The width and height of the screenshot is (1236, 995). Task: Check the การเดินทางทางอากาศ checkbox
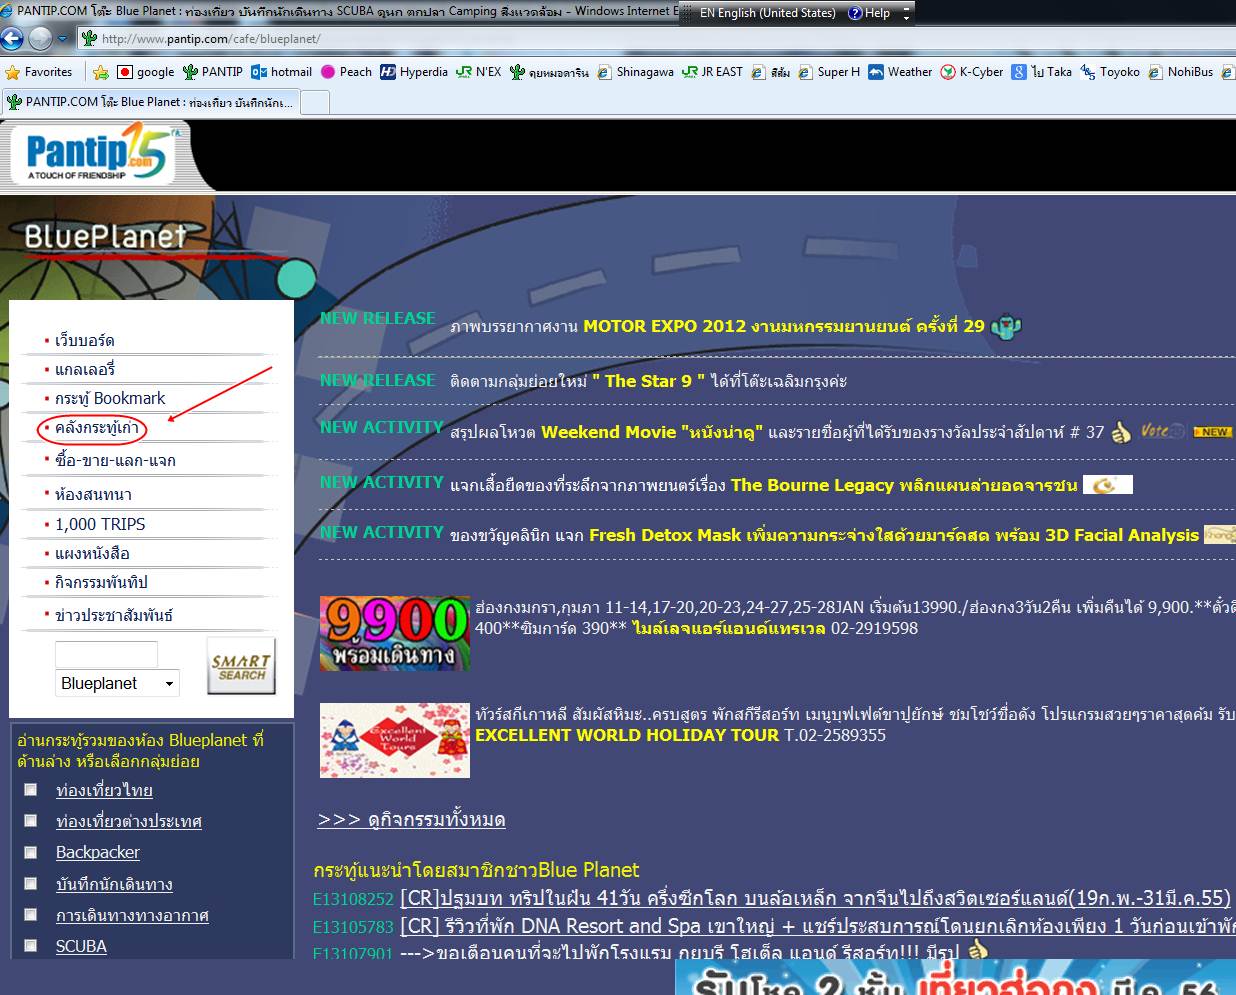[31, 915]
